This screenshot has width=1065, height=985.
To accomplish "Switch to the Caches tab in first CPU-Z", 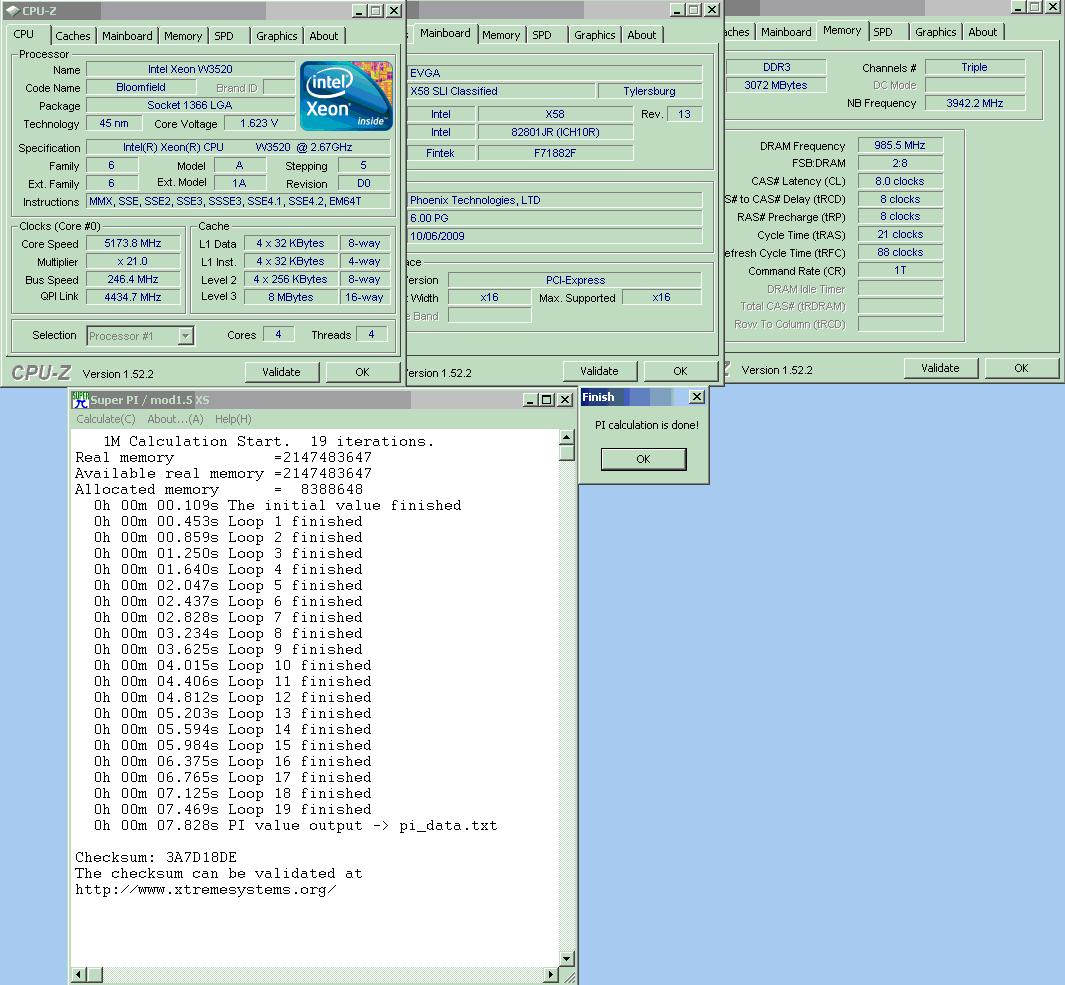I will pyautogui.click(x=73, y=36).
